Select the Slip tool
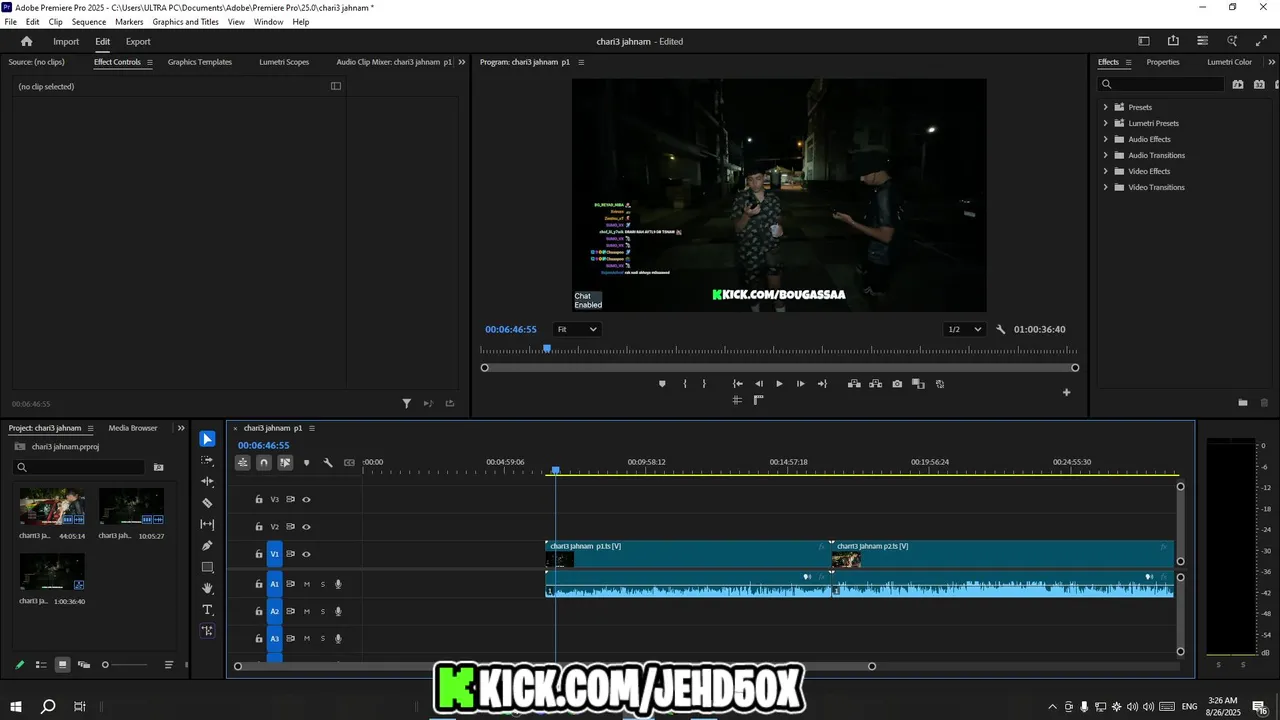Viewport: 1280px width, 720px height. coord(207,524)
